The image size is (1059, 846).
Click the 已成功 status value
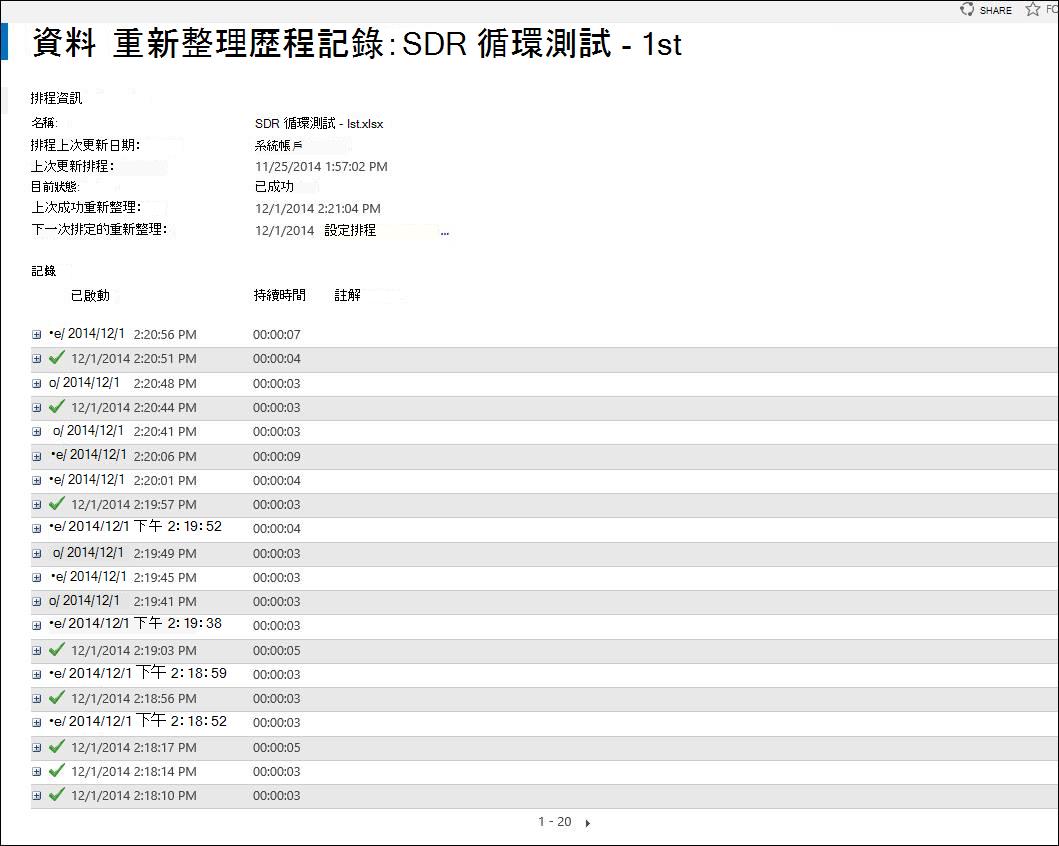point(274,186)
